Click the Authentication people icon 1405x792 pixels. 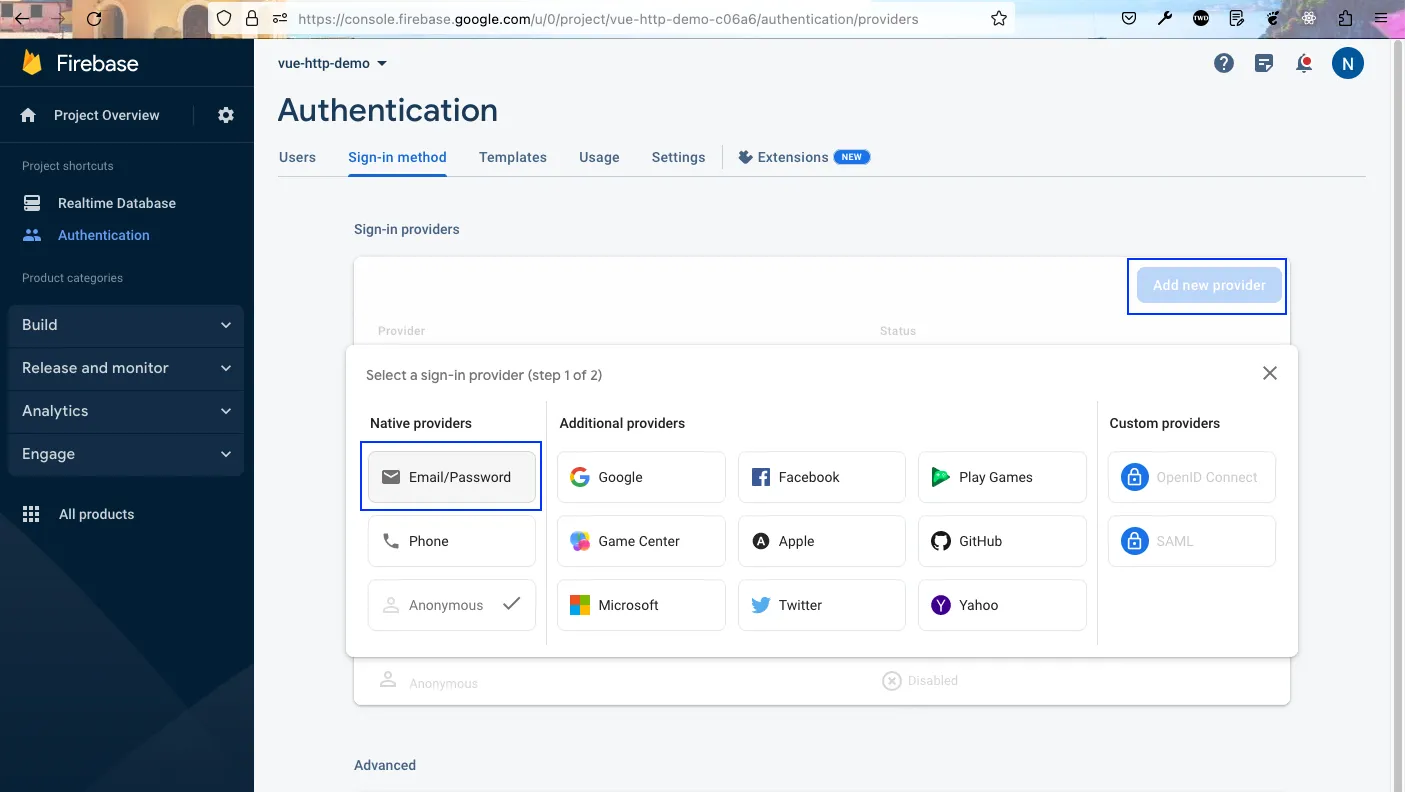tap(32, 235)
